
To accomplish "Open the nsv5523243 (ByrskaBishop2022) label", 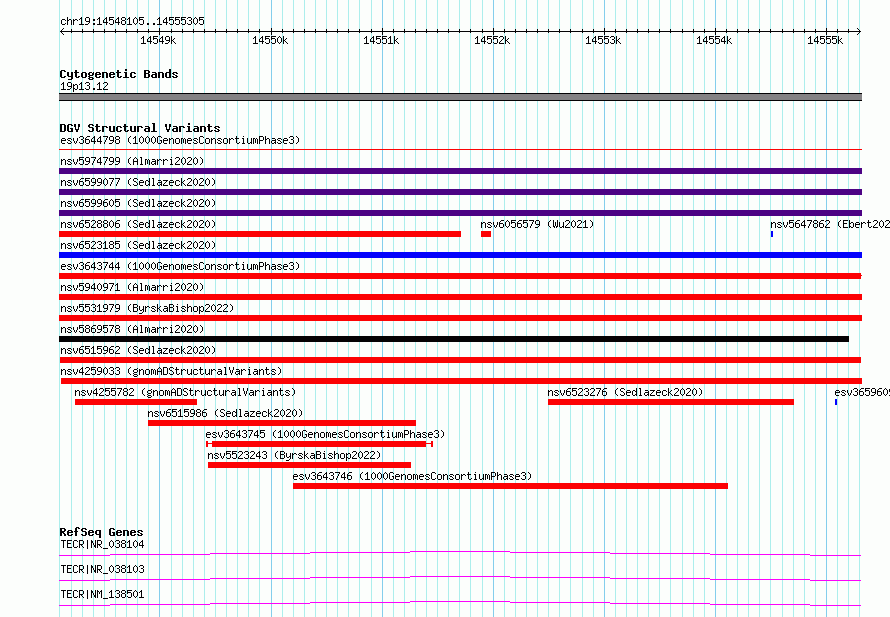I will 294,455.
